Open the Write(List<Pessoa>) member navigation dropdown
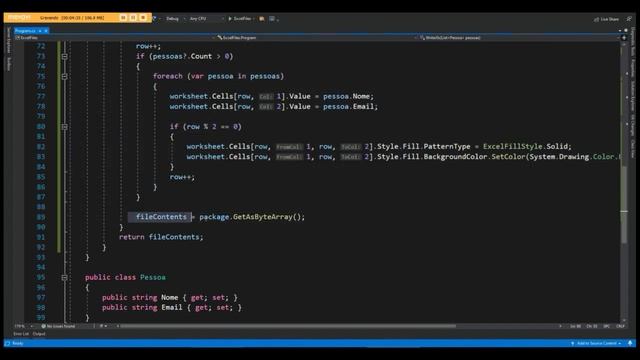Image resolution: width=640 pixels, height=360 pixels. (518, 38)
